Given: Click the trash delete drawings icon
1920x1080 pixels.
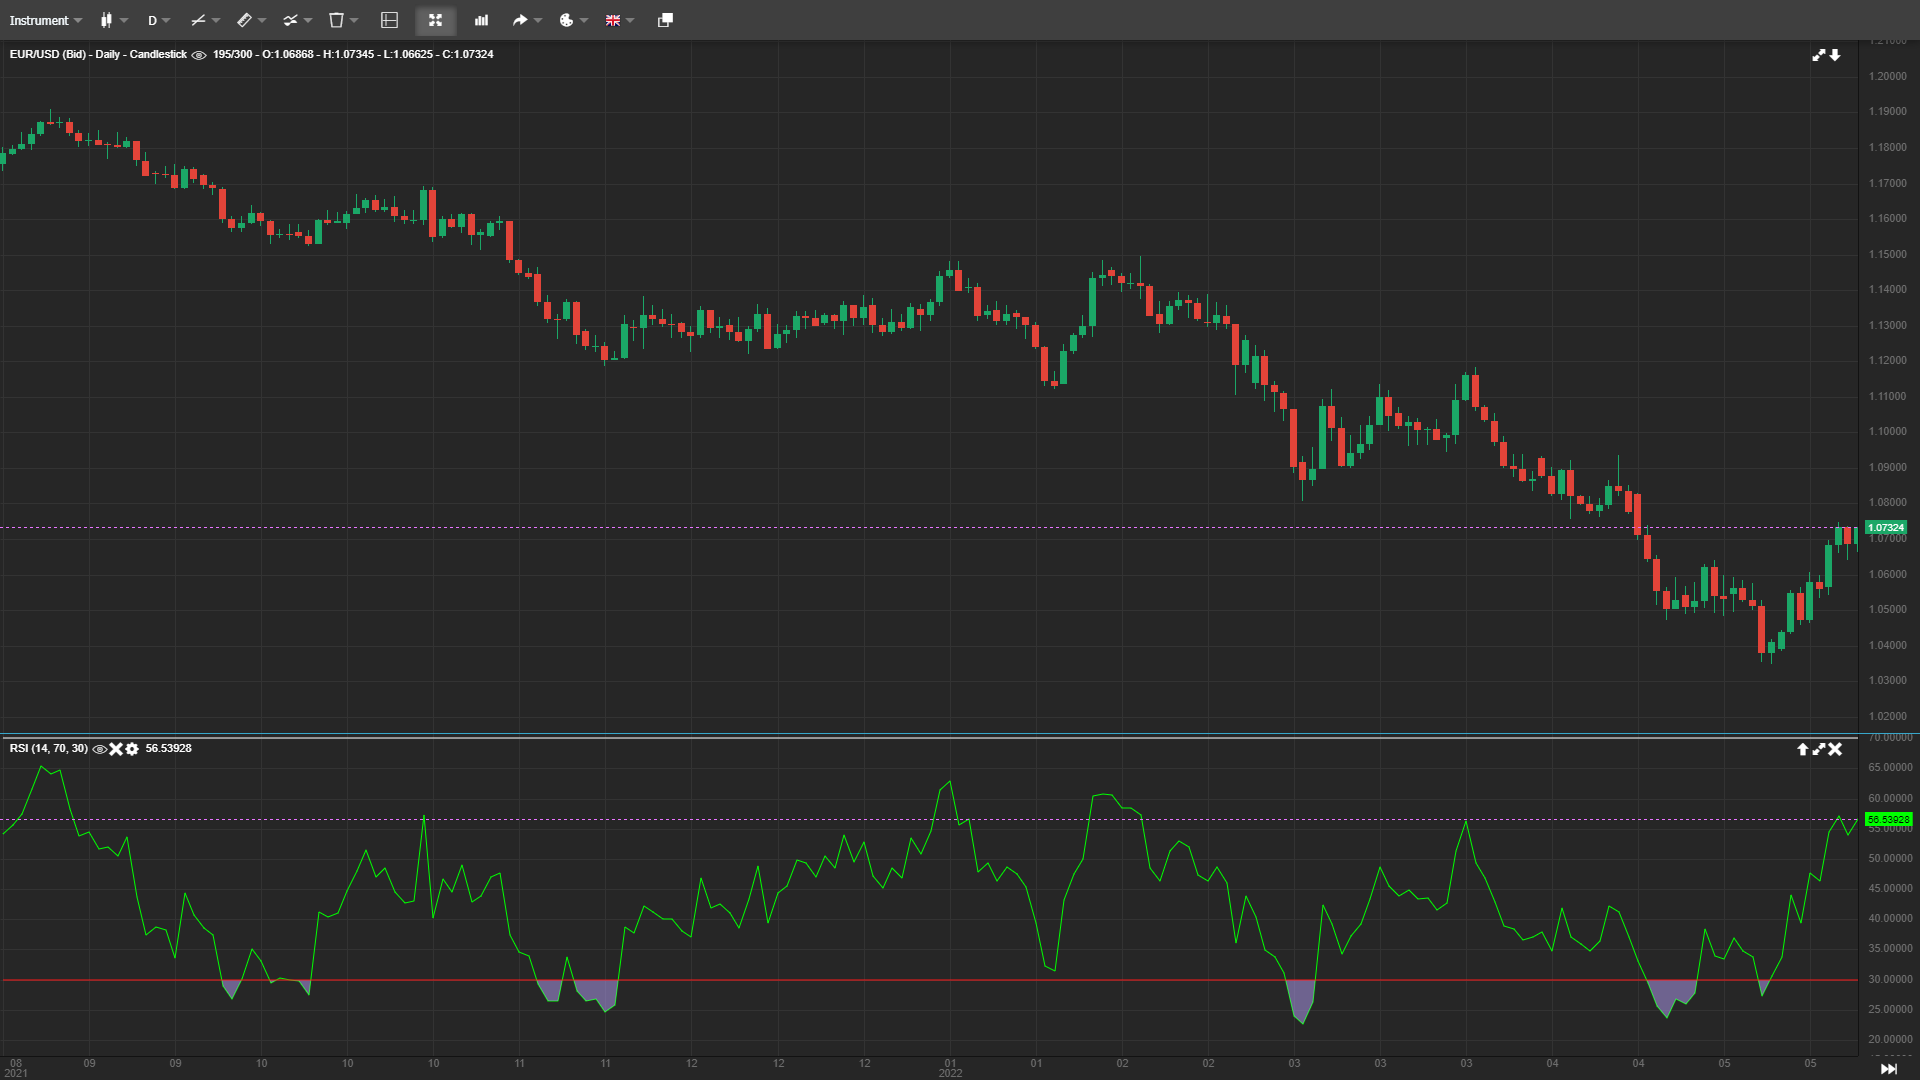Looking at the screenshot, I should 336,20.
